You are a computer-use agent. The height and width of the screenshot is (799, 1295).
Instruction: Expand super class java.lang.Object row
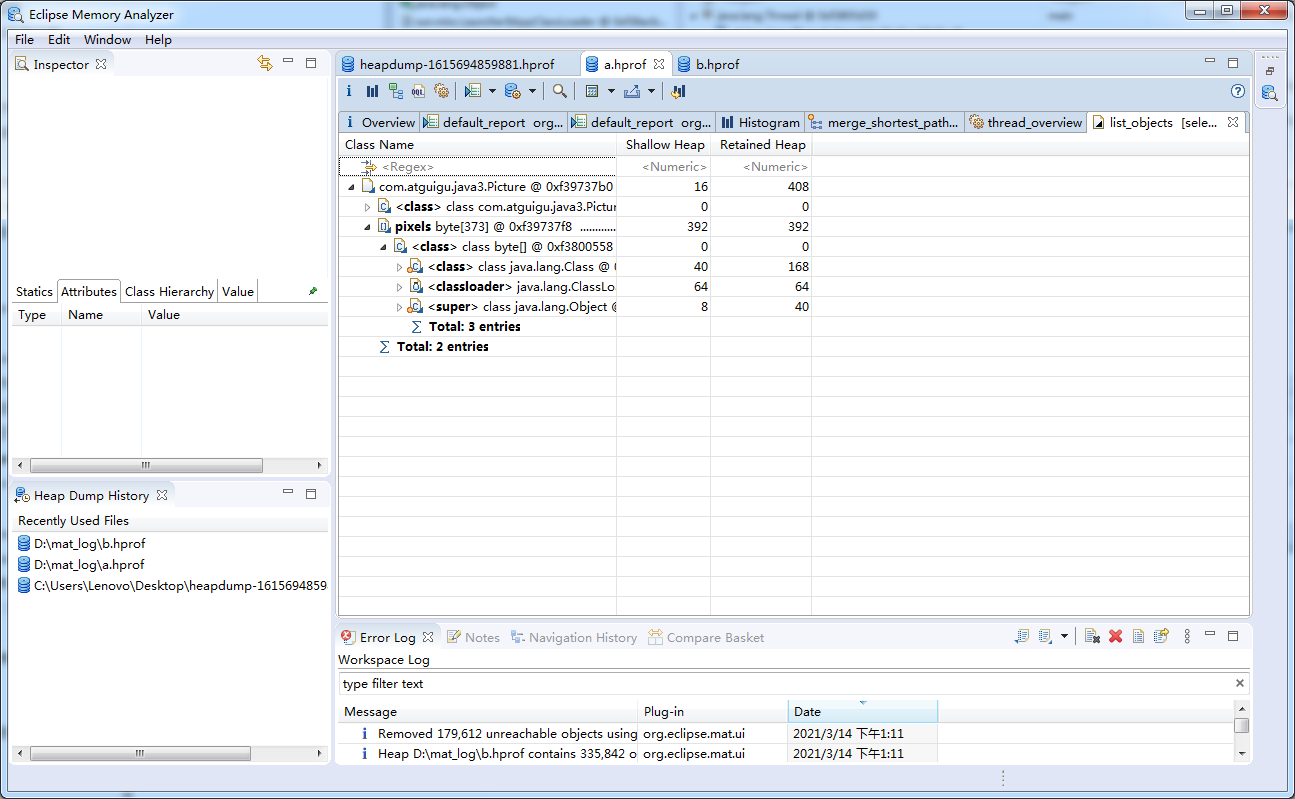pos(399,307)
